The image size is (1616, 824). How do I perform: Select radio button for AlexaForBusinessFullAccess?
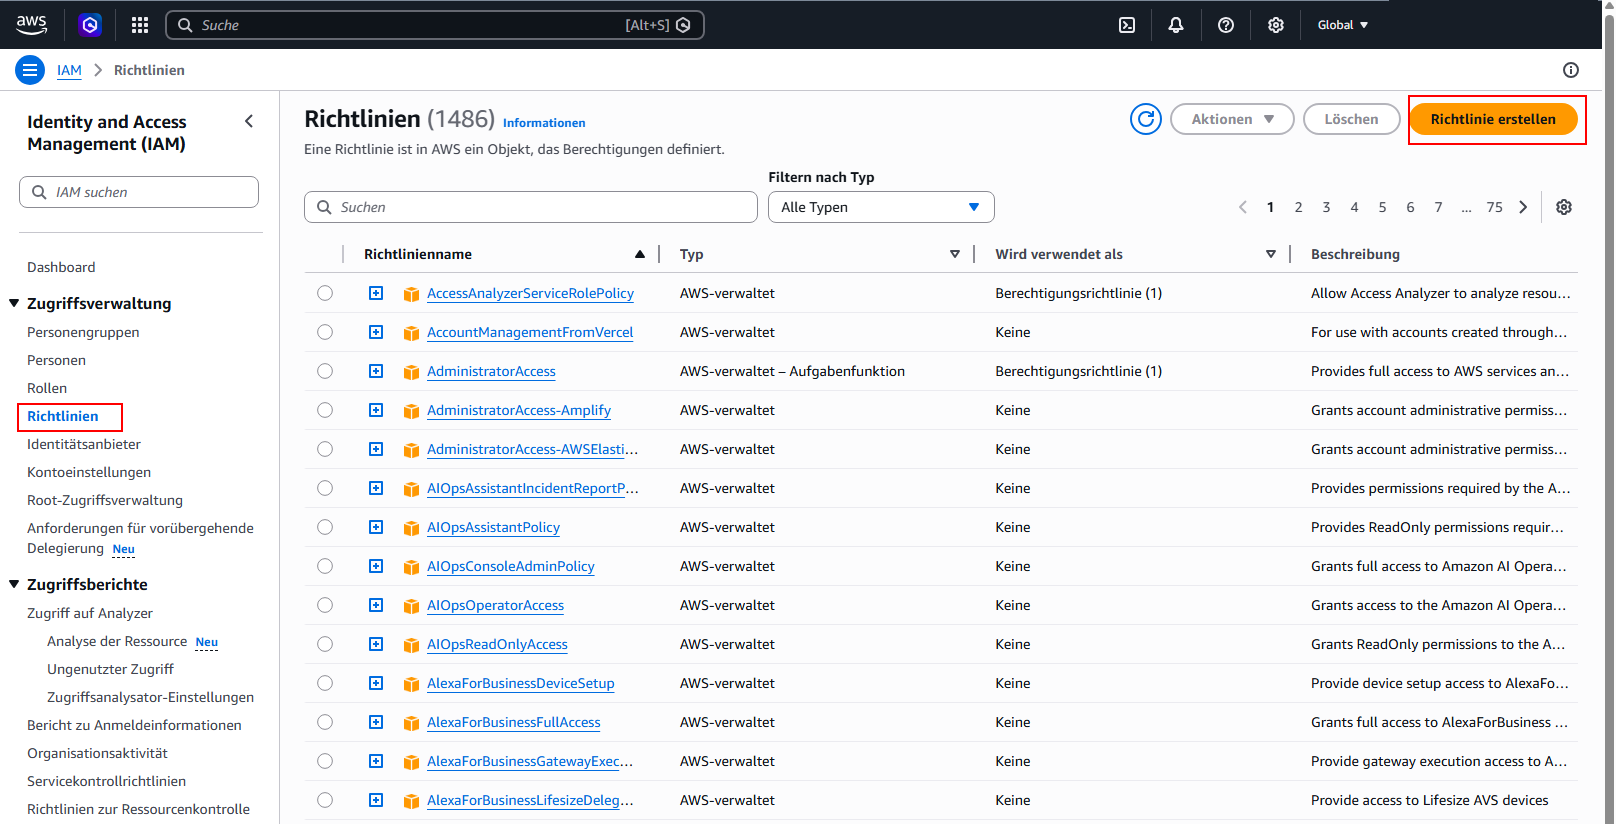[325, 722]
